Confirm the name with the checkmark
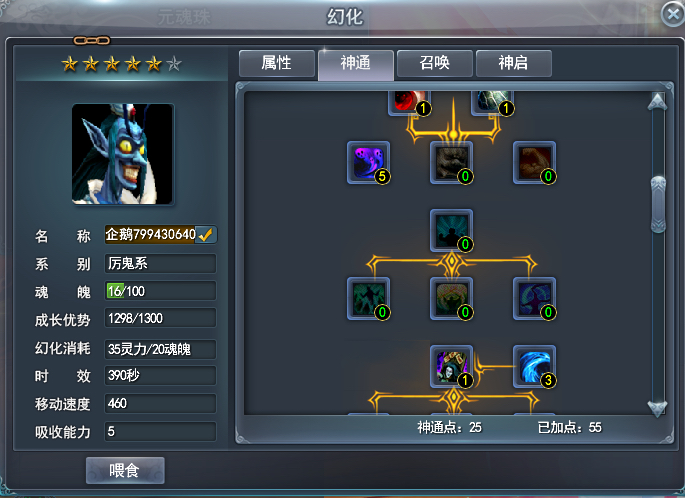 pyautogui.click(x=205, y=235)
